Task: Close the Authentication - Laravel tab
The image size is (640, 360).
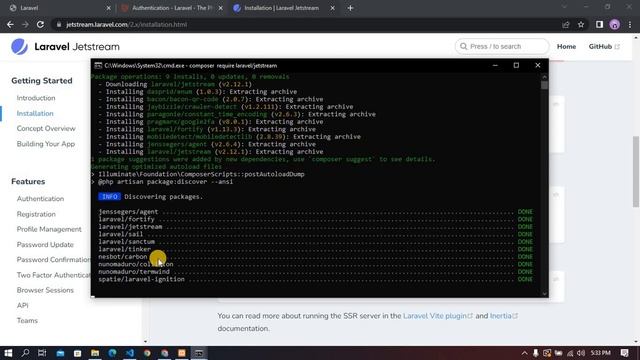Action: click(x=220, y=8)
